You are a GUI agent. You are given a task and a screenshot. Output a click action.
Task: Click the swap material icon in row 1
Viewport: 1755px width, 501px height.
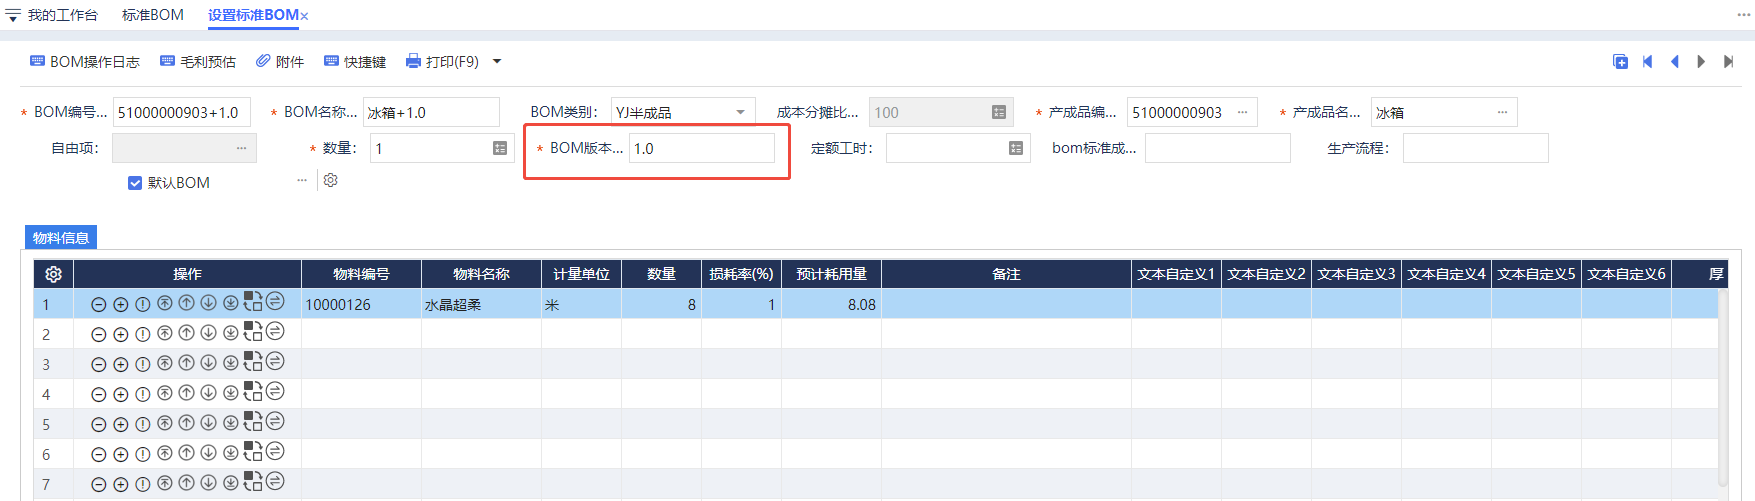click(275, 302)
